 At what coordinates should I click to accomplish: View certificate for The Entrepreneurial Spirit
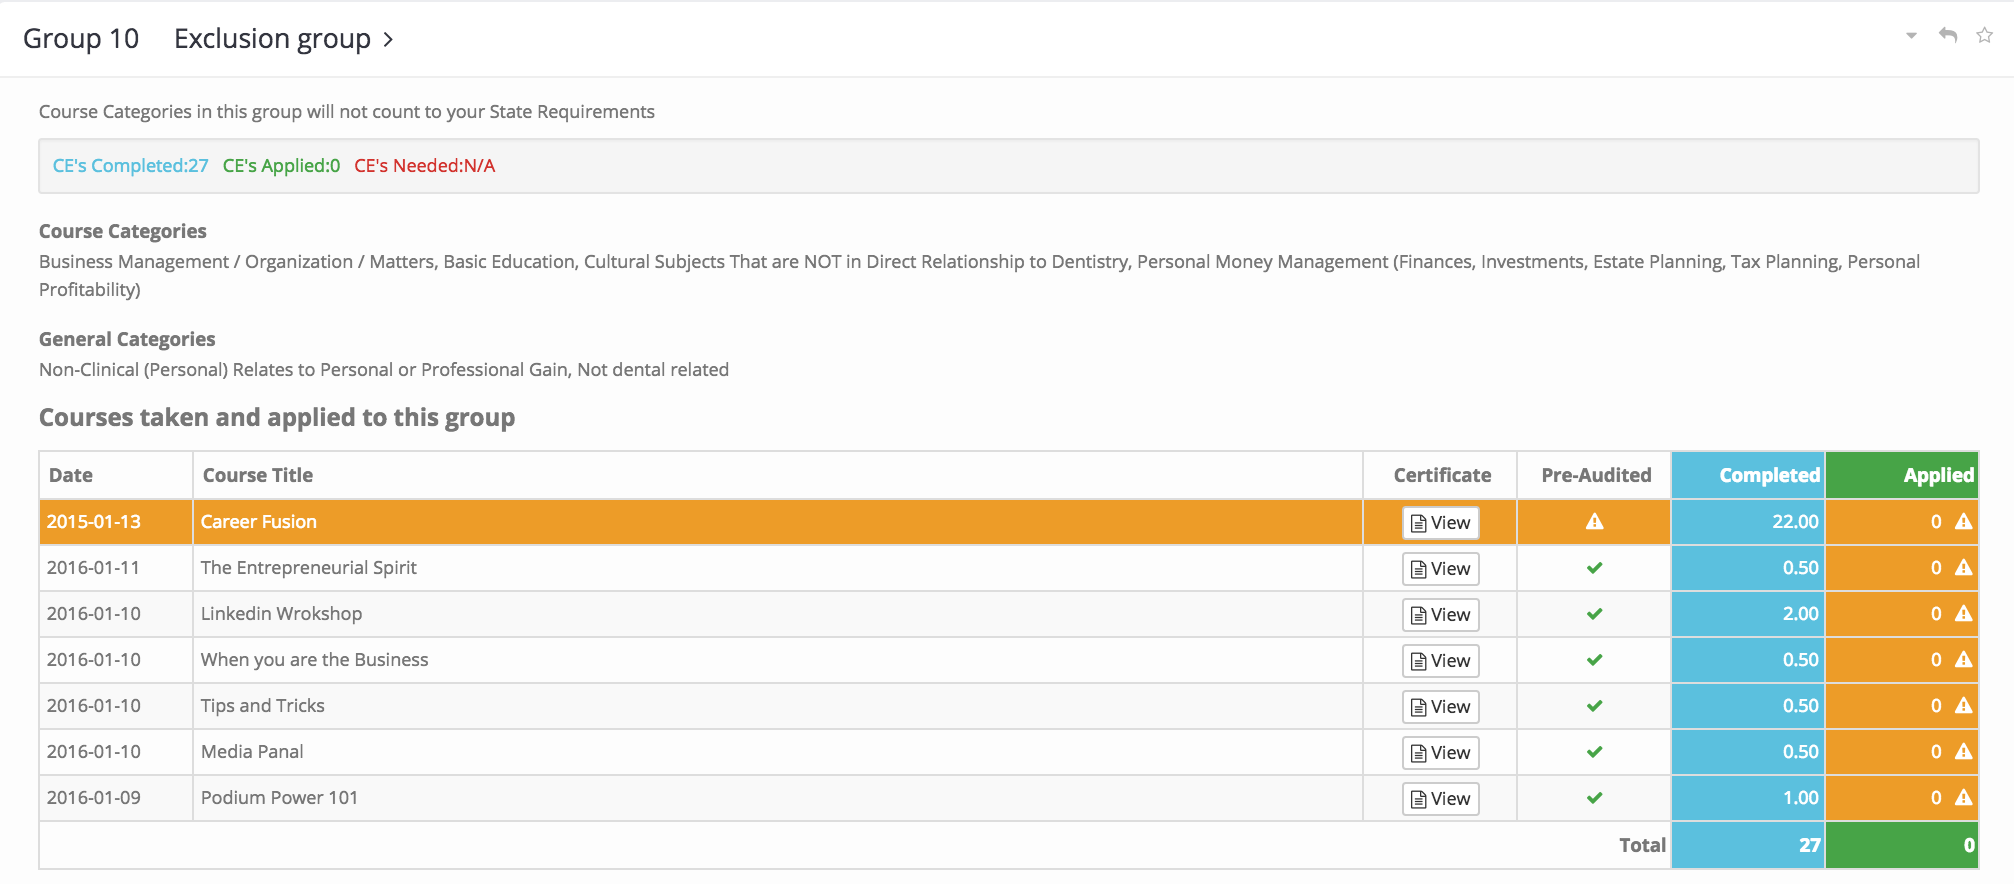tap(1441, 569)
